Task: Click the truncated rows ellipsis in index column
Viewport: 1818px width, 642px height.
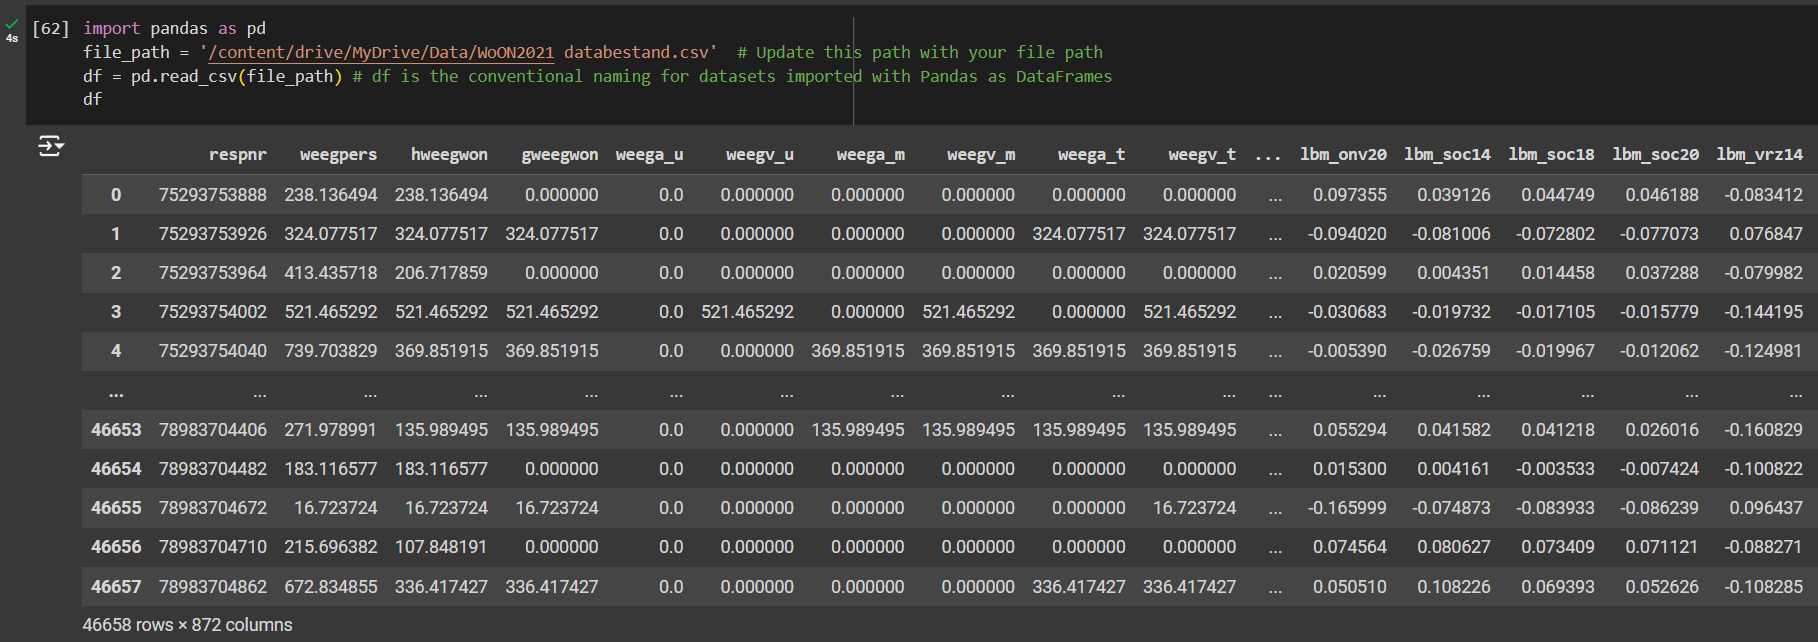Action: pos(116,391)
